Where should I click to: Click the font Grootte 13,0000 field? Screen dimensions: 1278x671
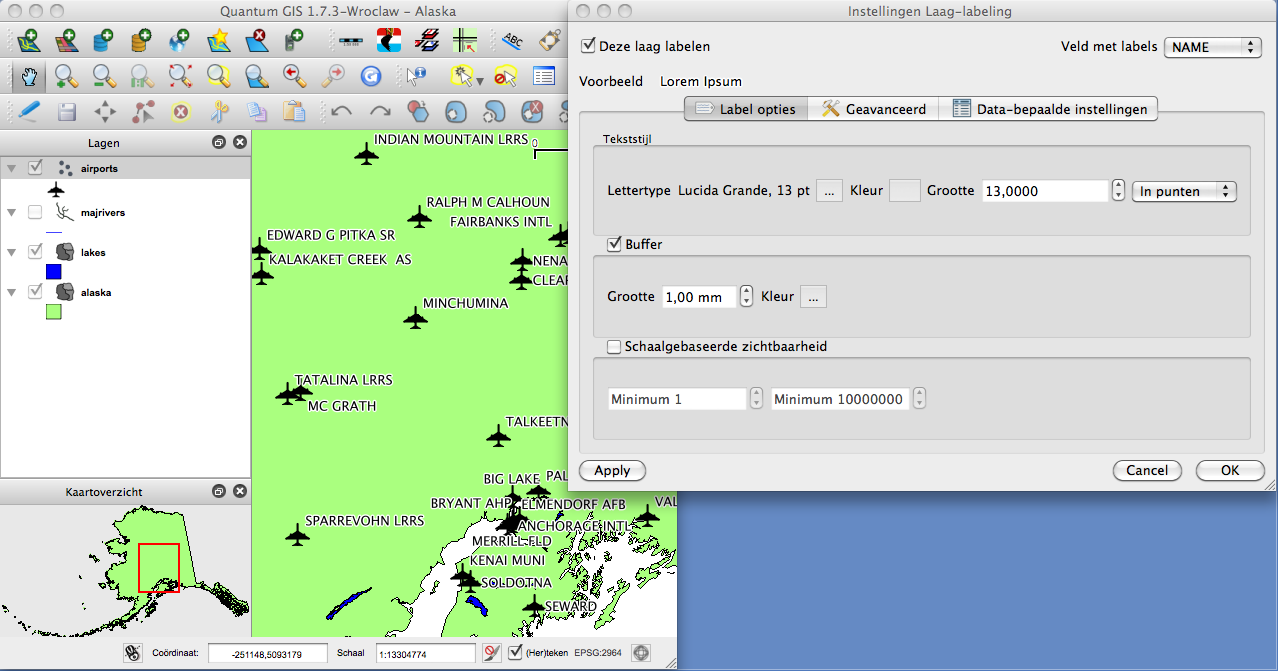1045,190
